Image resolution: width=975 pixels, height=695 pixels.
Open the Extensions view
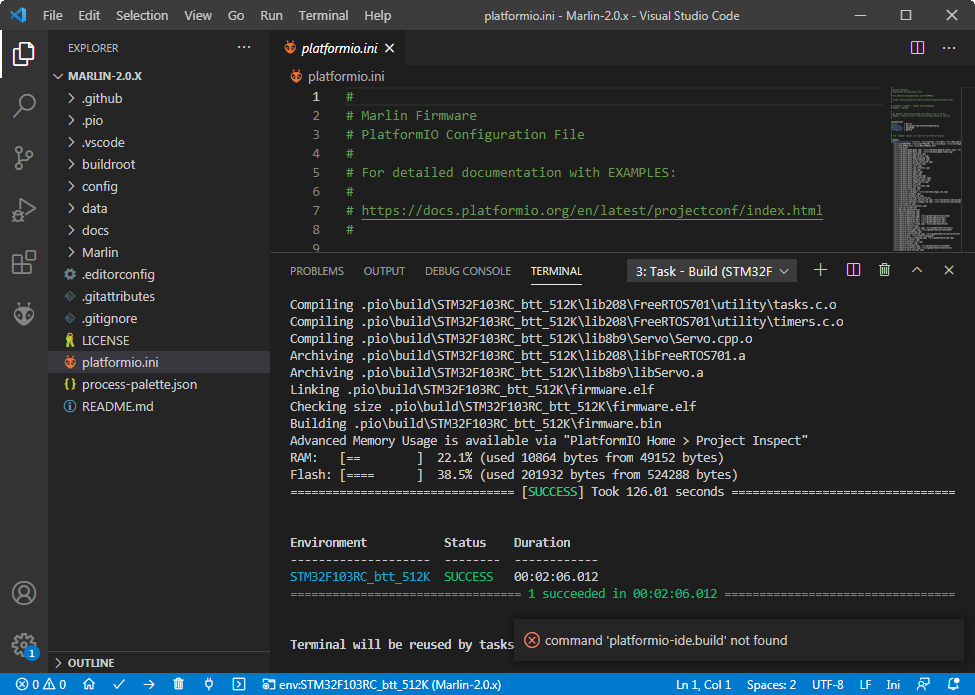coord(24,263)
